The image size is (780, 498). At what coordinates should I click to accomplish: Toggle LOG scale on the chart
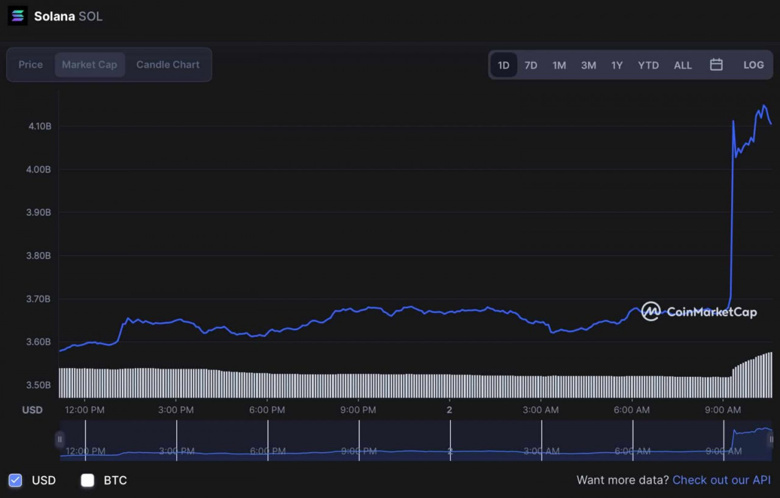coord(753,65)
